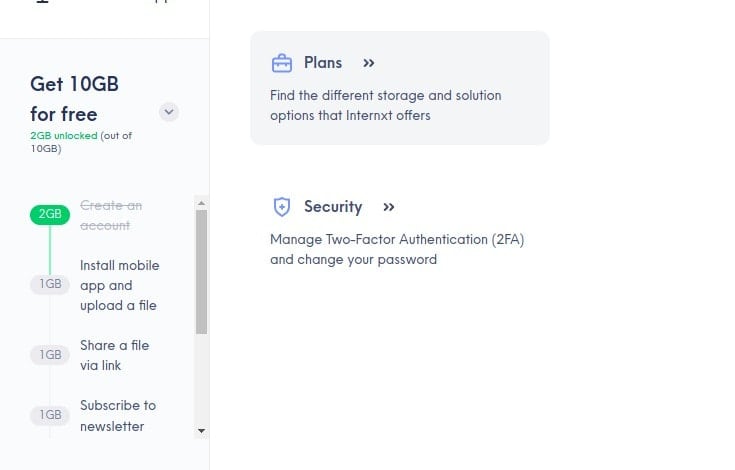Collapse the Get 10GB for free panel

pos(169,112)
